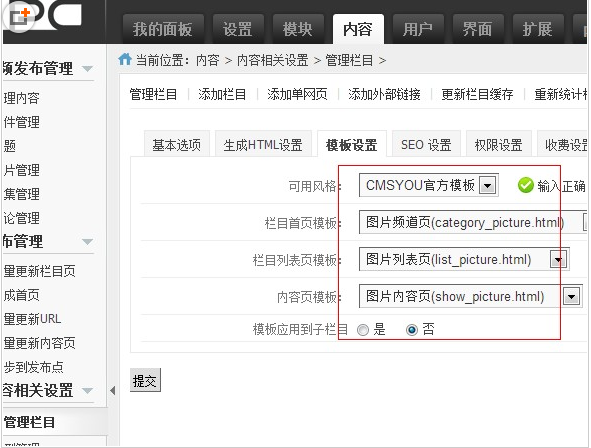591x448 pixels.
Task: Open the 可用风格 style dropdown
Action: [429, 185]
